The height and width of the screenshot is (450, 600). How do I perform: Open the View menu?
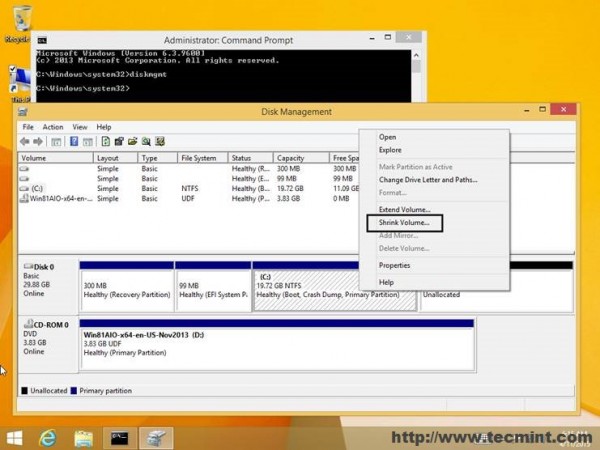click(78, 127)
